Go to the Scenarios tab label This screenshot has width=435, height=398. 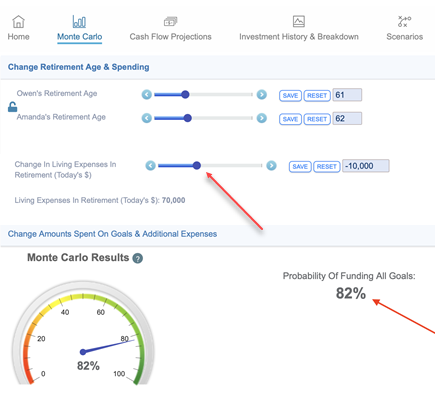(404, 37)
